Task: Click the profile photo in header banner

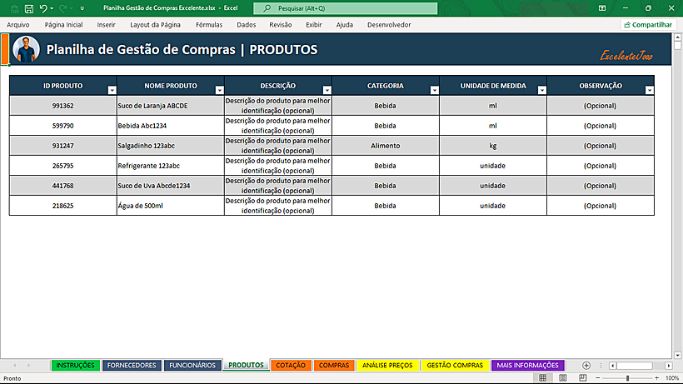Action: [x=26, y=49]
